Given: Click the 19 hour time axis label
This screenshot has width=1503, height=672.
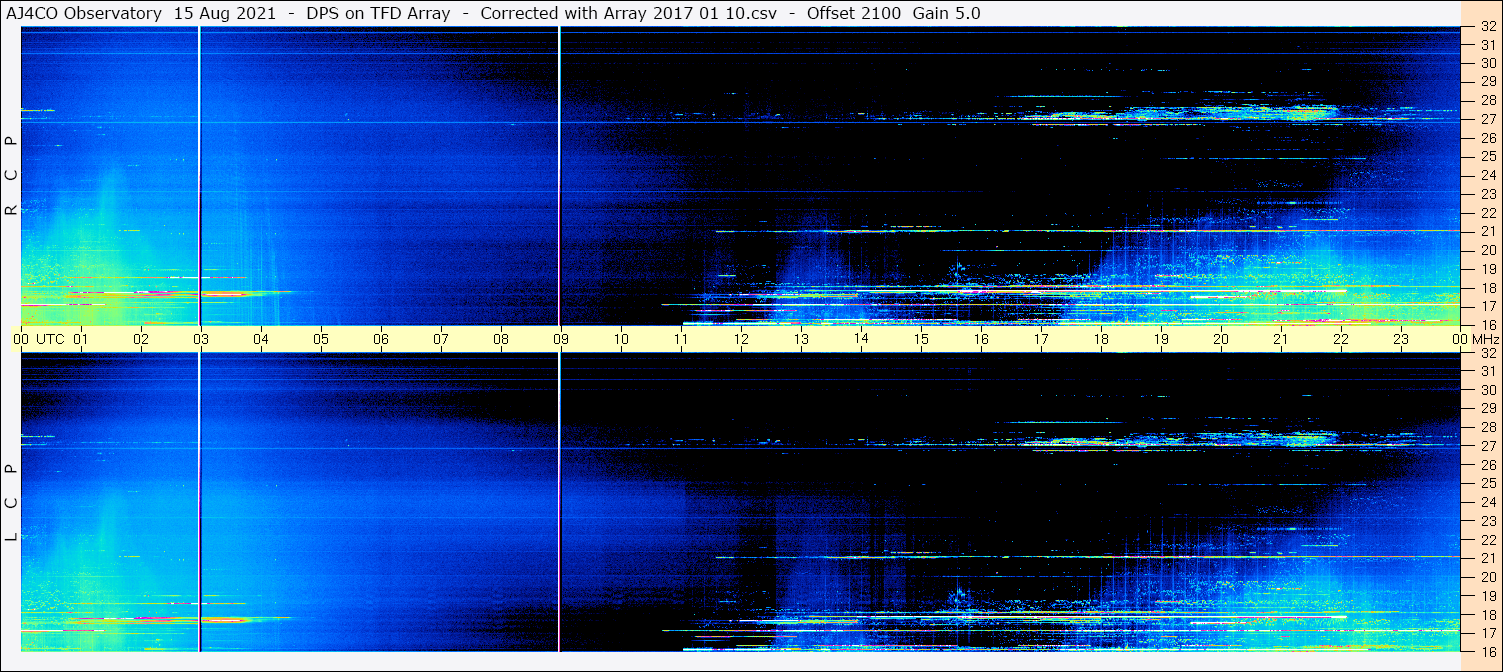Looking at the screenshot, I should [x=1160, y=339].
